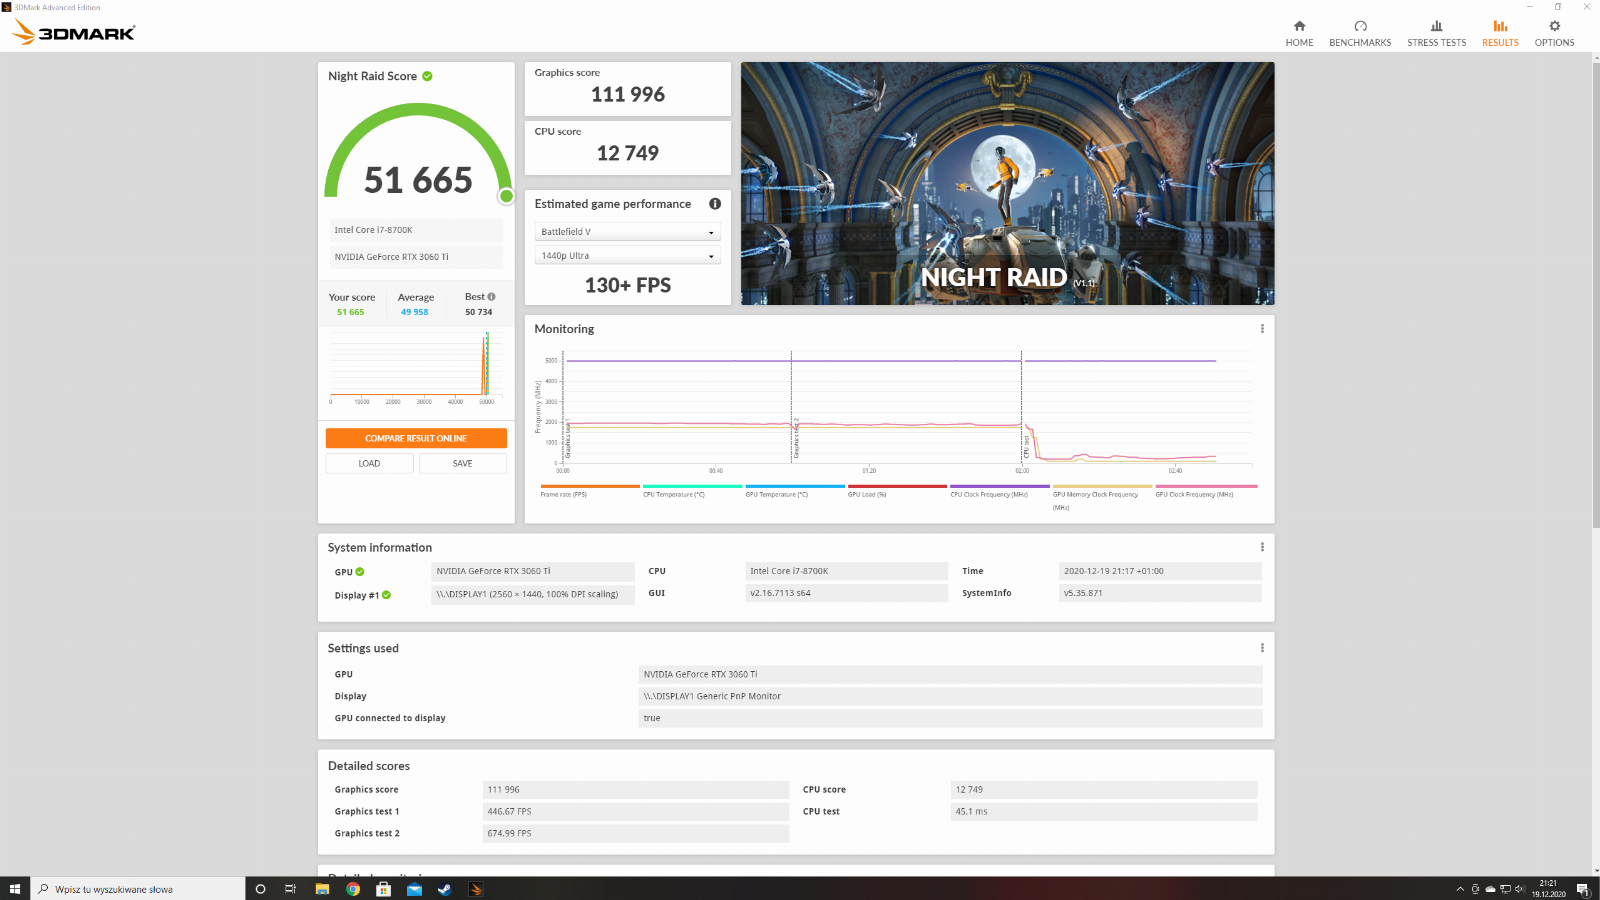Click Graphics test 1 result 446.67 FPS
1600x900 pixels.
[x=635, y=812]
